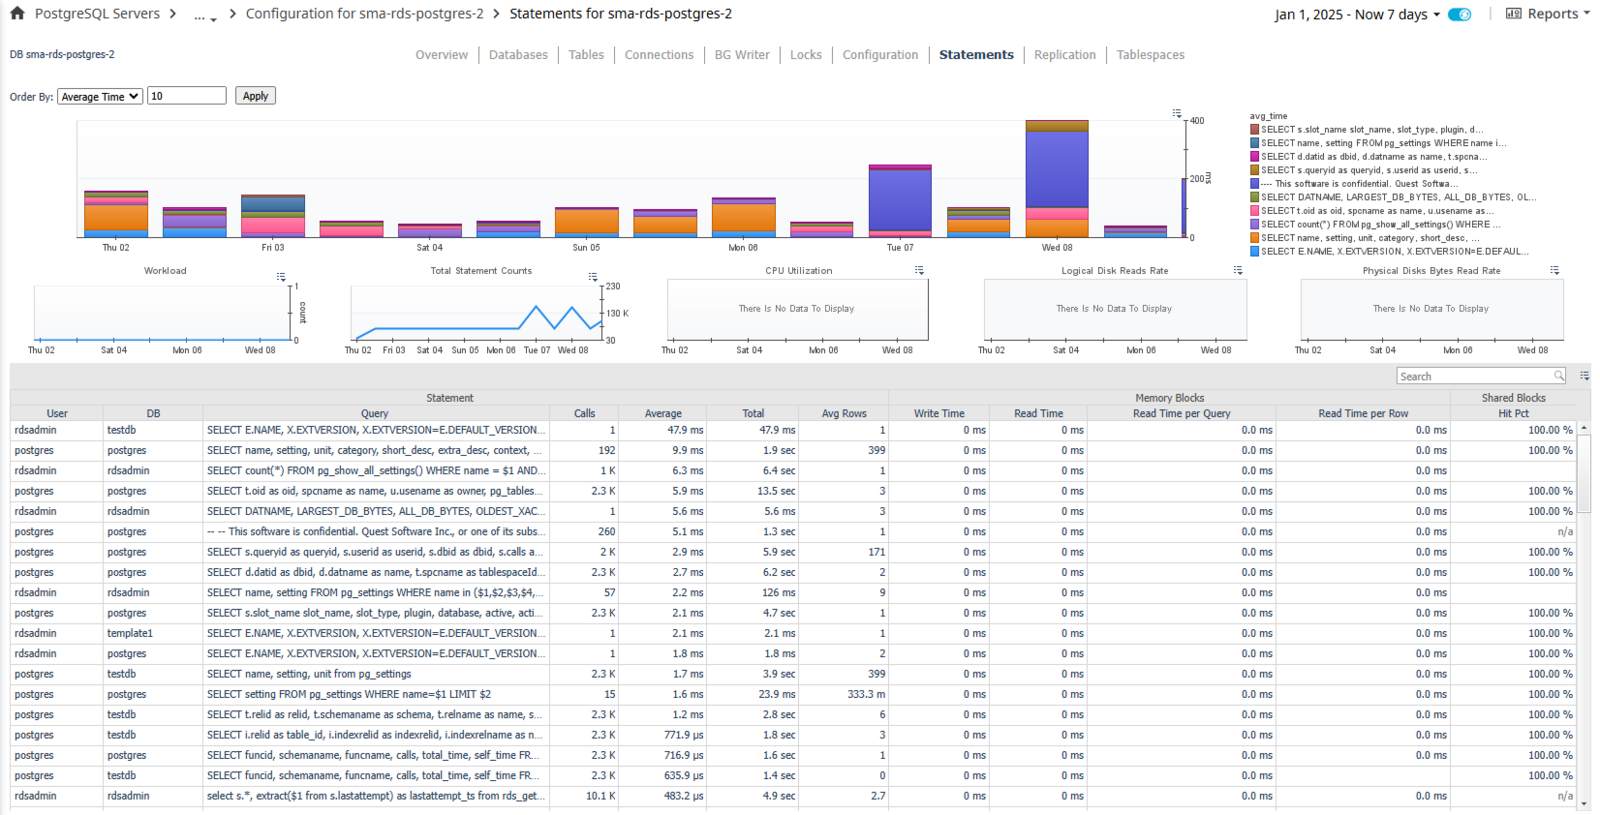
Task: Click 'SELECT setting FROM pg_settings WHERE name=$1' query
Action: tap(375, 694)
